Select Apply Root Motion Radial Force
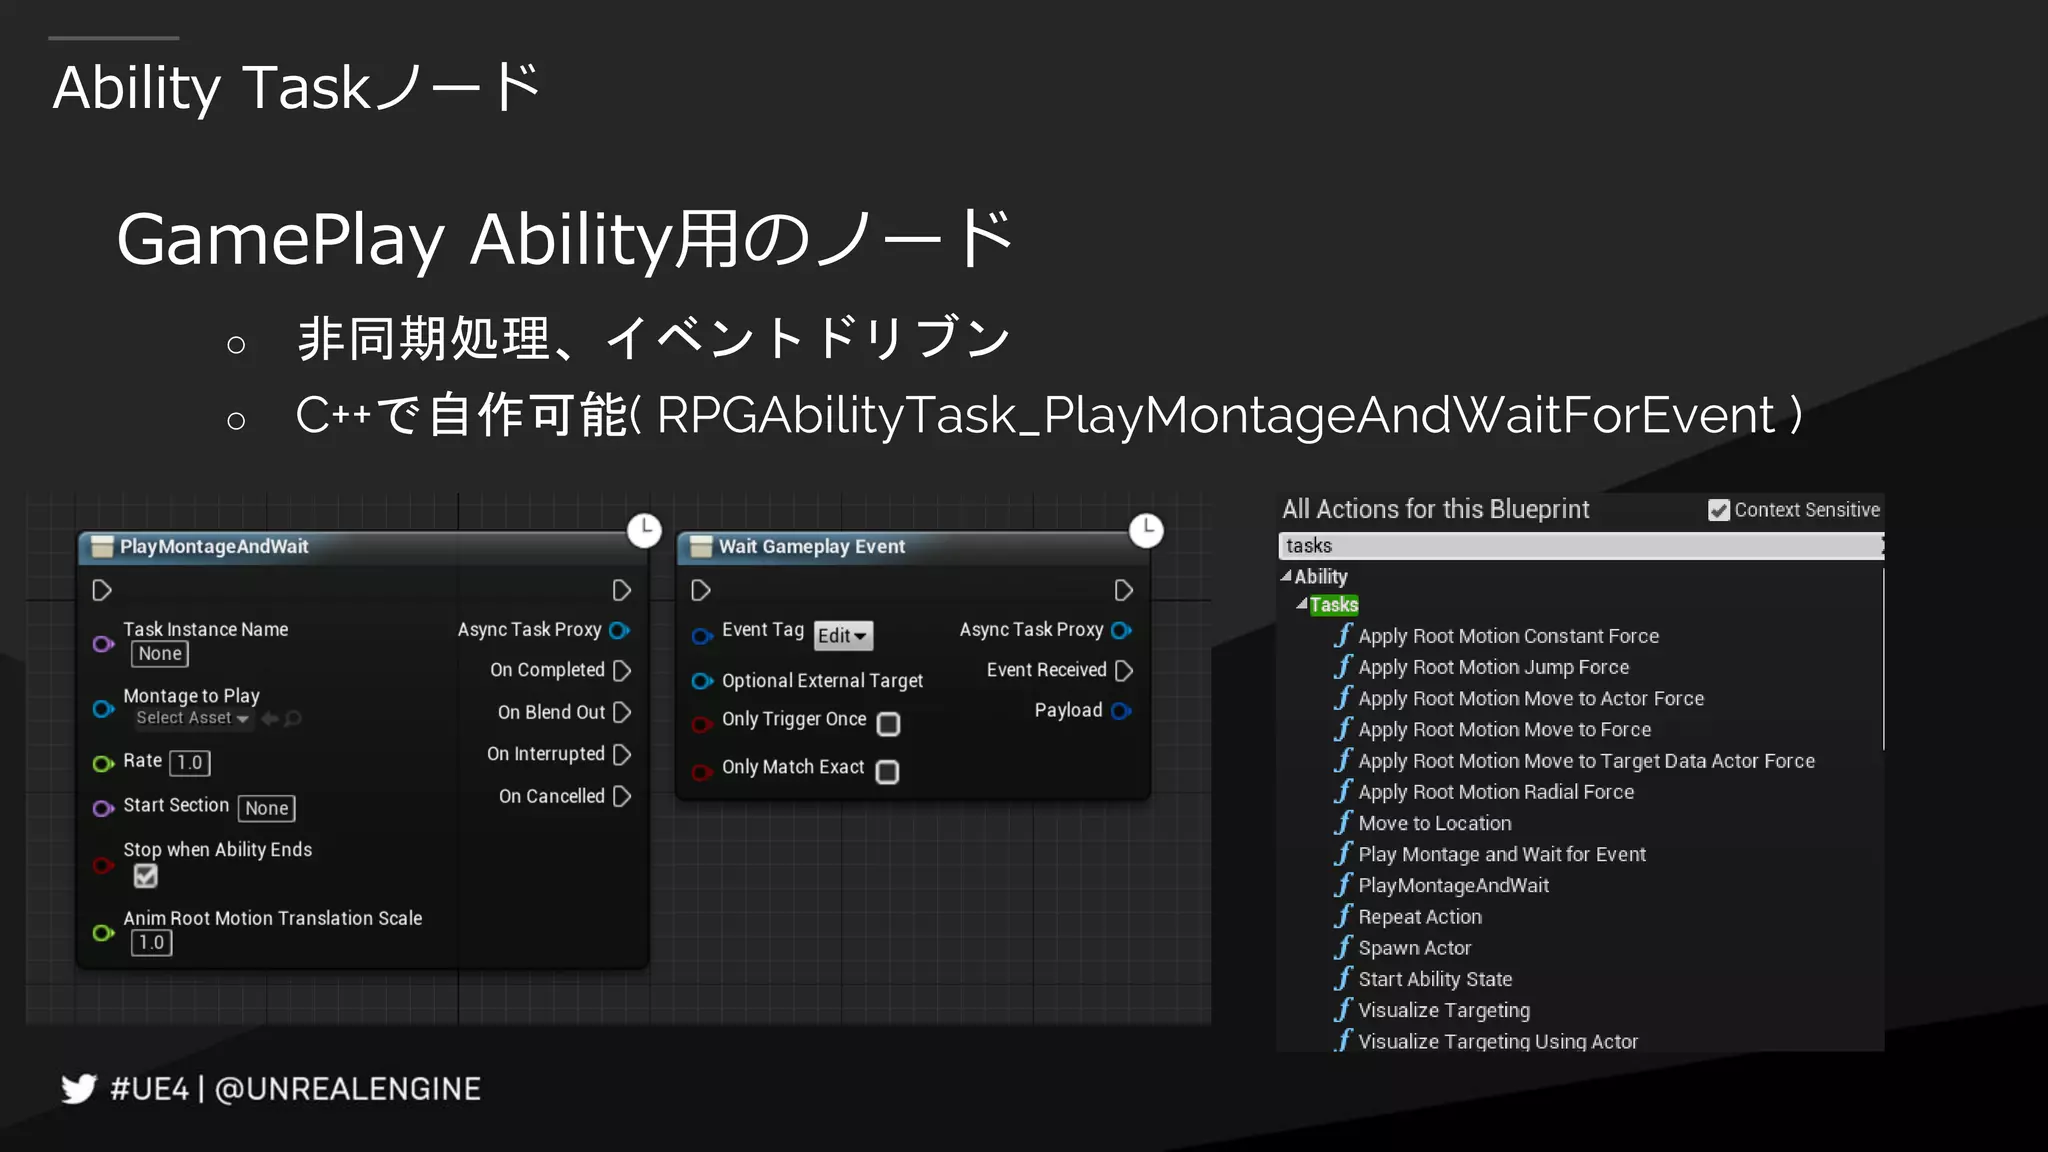The height and width of the screenshot is (1152, 2048). tap(1496, 792)
